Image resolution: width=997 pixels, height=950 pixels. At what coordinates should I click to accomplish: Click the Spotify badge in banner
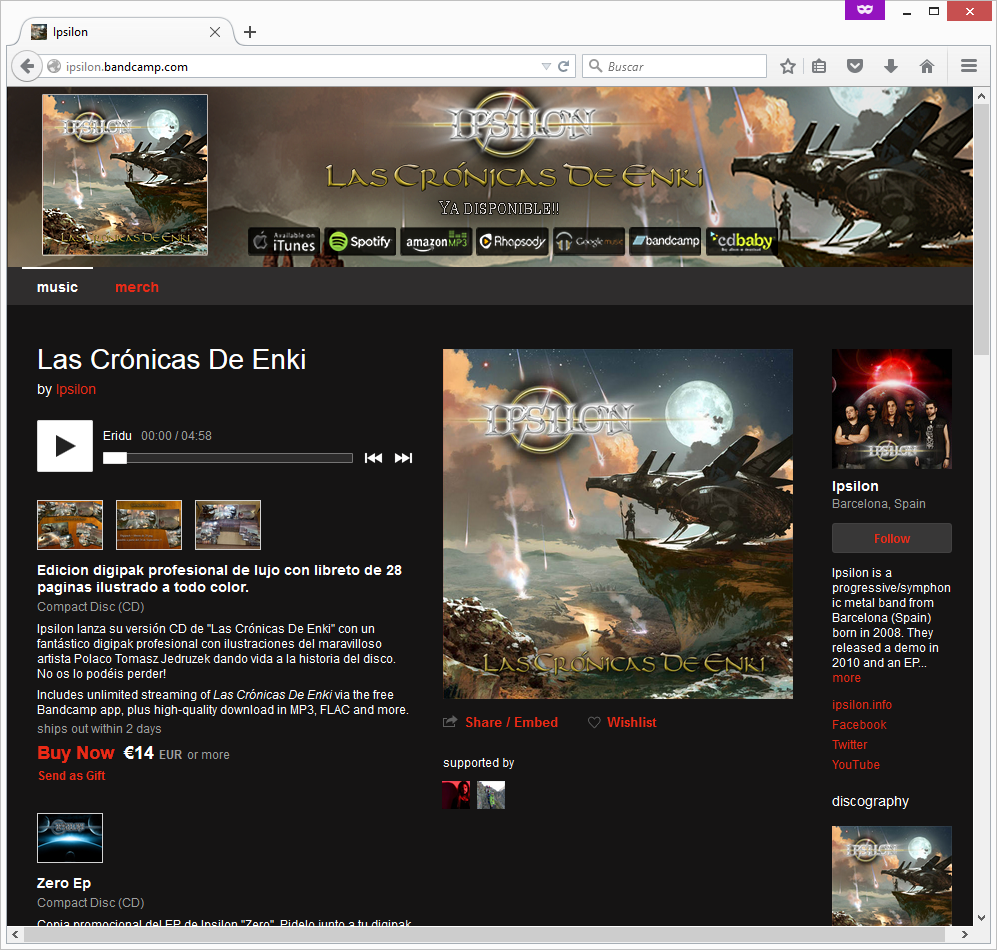(x=360, y=241)
